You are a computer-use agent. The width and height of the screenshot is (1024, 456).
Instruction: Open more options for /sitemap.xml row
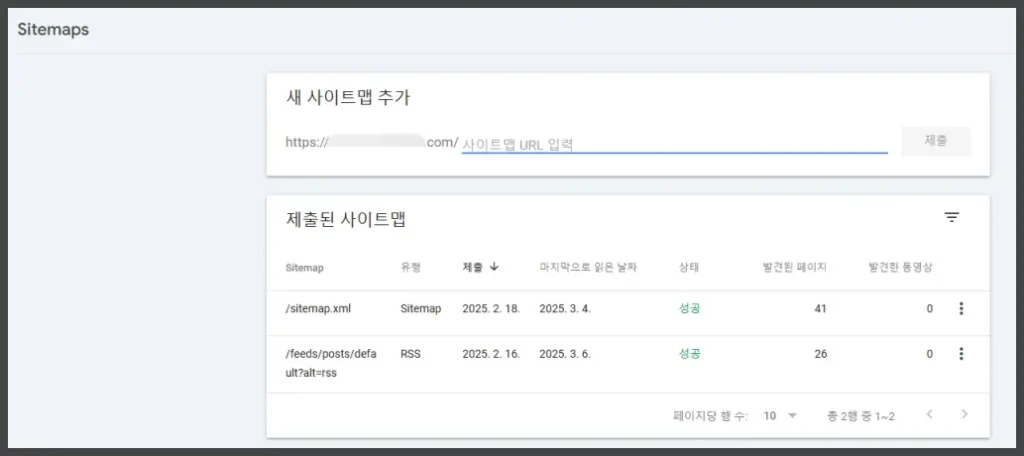pyautogui.click(x=961, y=309)
